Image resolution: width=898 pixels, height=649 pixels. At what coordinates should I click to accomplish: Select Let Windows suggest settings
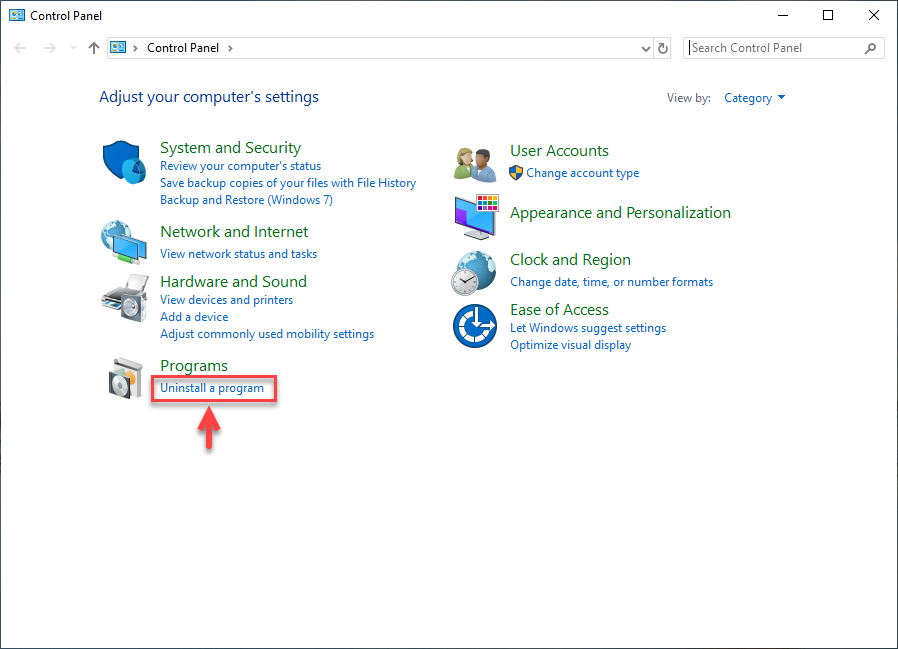[x=588, y=328]
